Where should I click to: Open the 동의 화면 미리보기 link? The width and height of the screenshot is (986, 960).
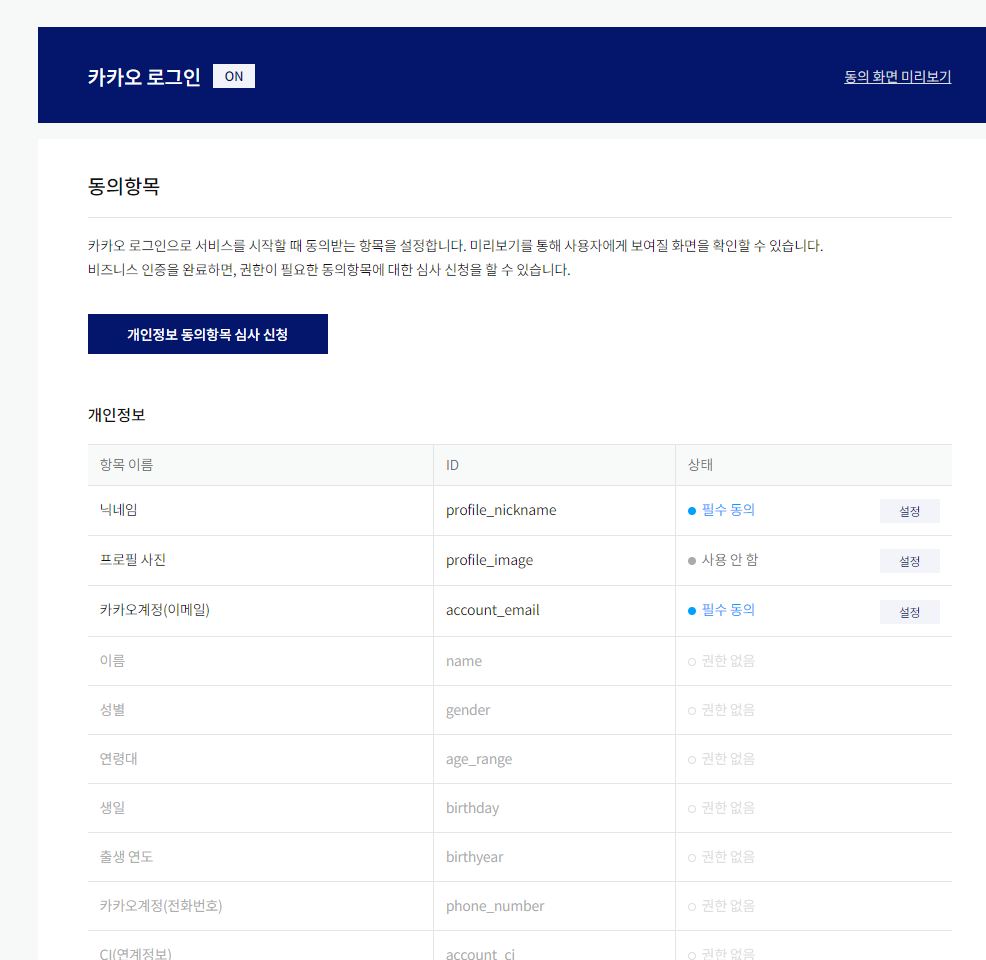(897, 77)
